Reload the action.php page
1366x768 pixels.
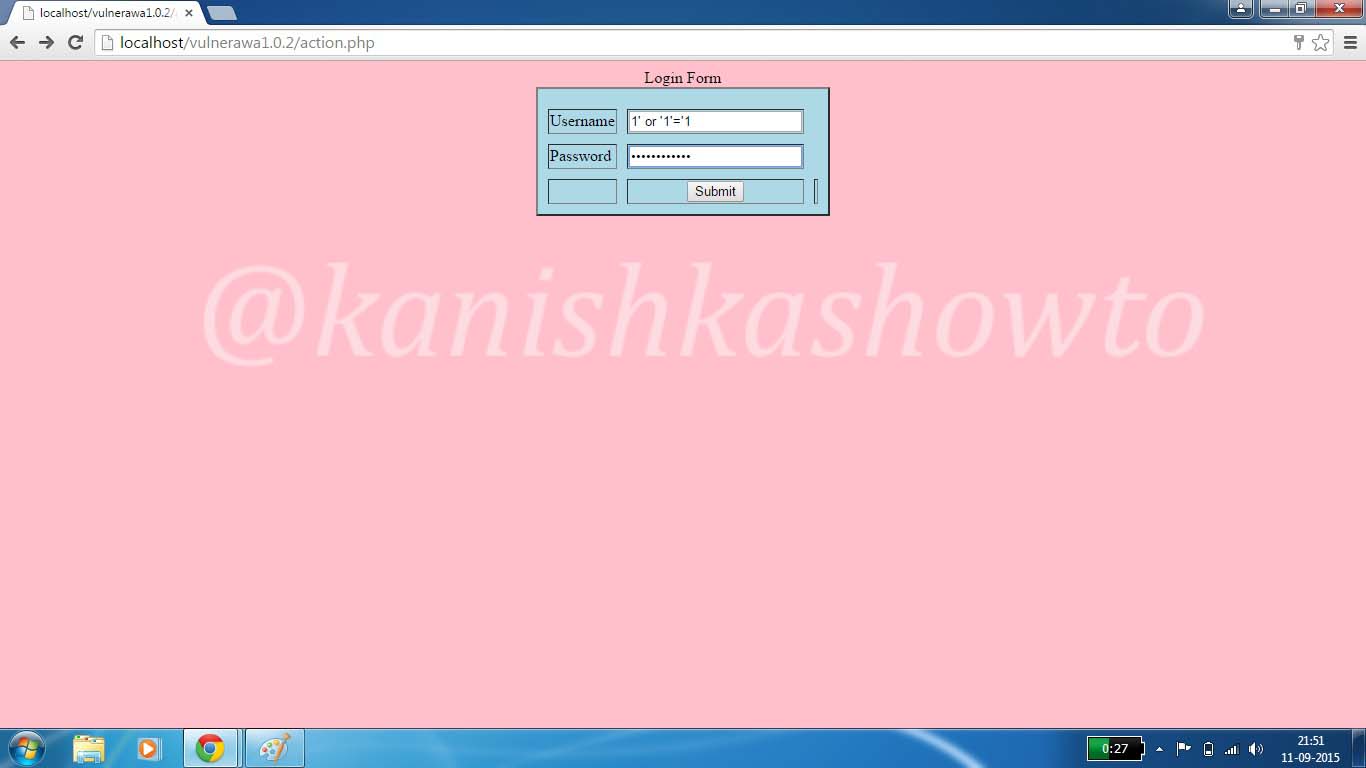75,42
